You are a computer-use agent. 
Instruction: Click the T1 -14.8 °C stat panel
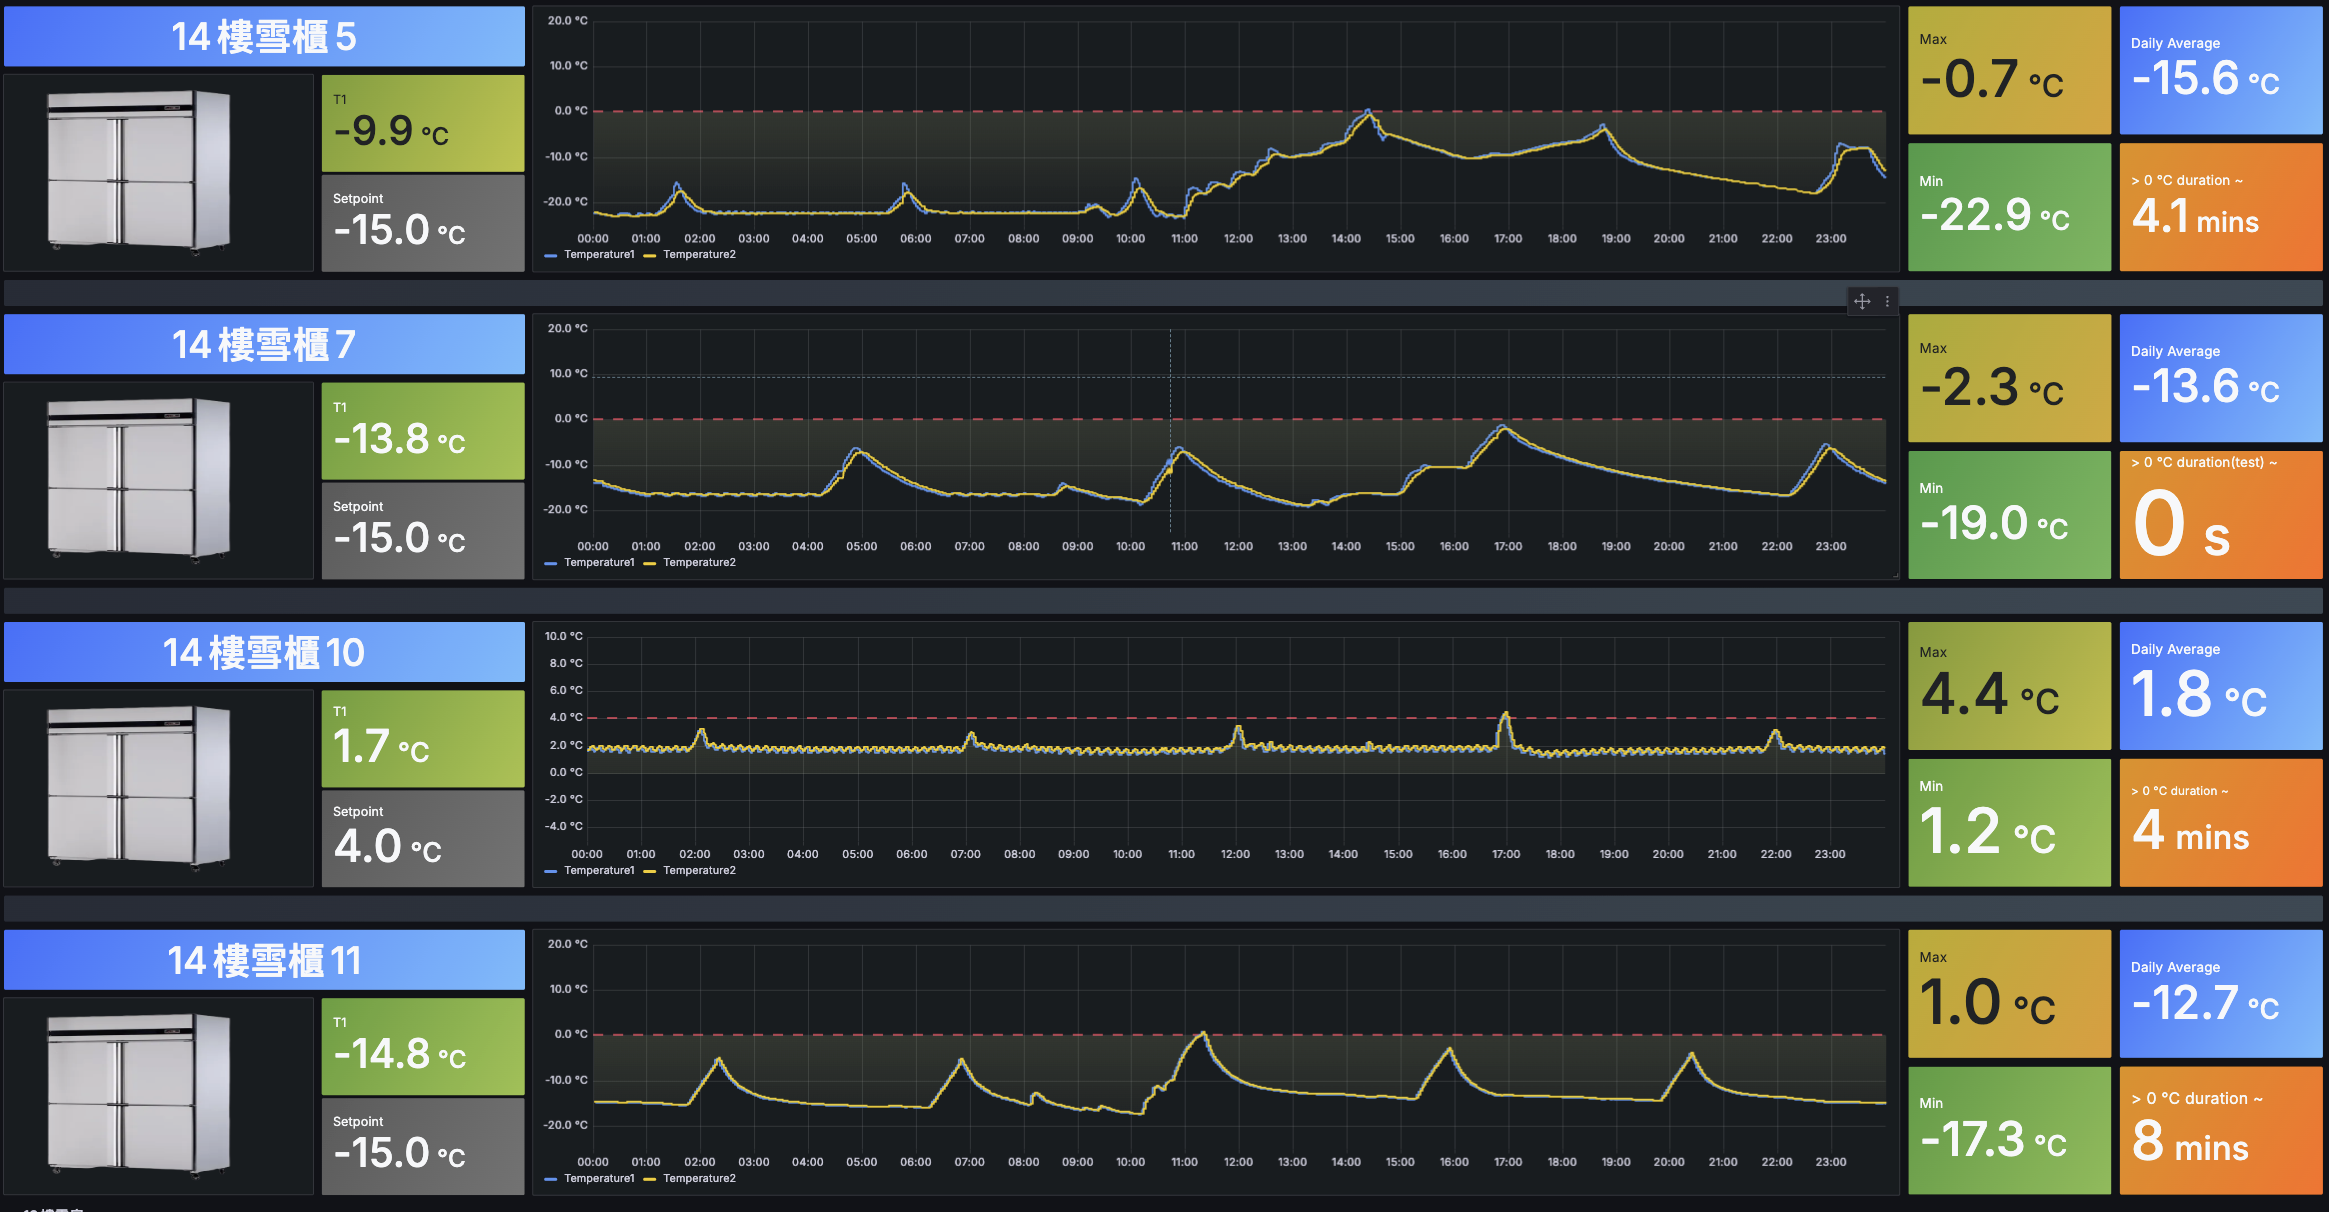click(423, 1047)
